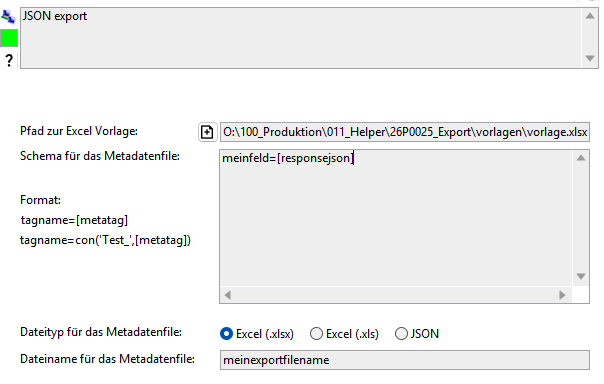This screenshot has width=604, height=384.
Task: Click the "Dateityp für das Metadatenfile:" label
Action: pyautogui.click(x=101, y=332)
